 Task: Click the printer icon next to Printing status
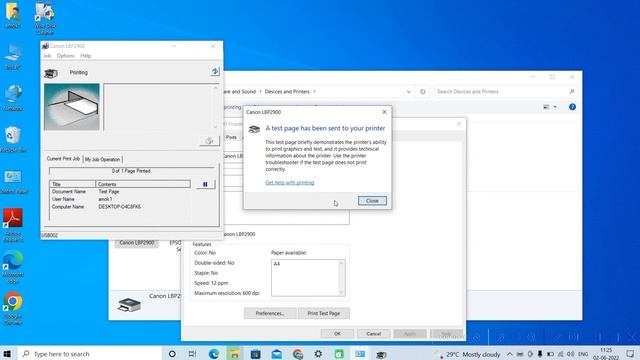51,73
